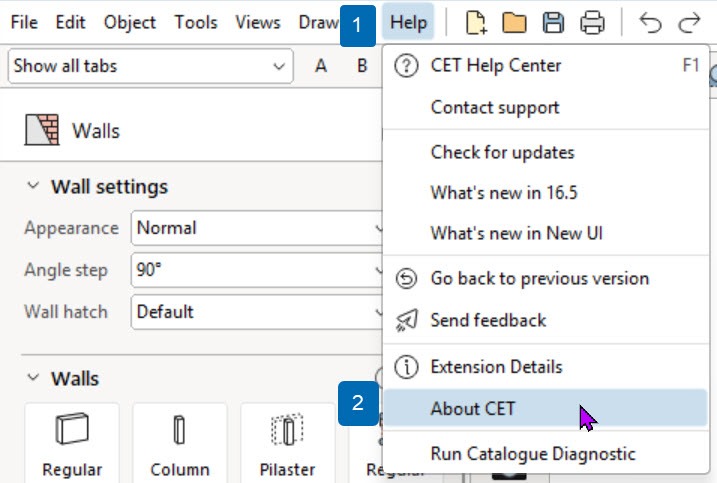Click the Open folder icon

tap(514, 23)
